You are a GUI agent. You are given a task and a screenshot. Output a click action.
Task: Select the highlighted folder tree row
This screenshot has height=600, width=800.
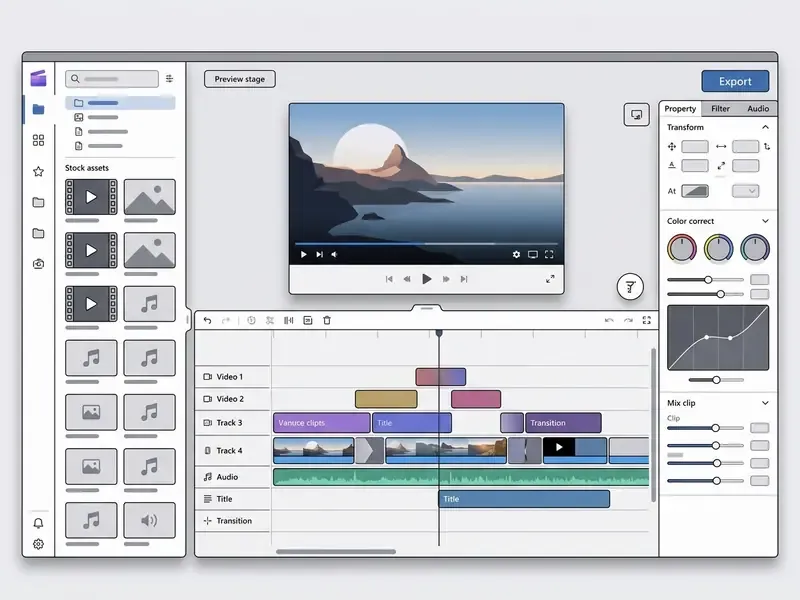tap(120, 103)
